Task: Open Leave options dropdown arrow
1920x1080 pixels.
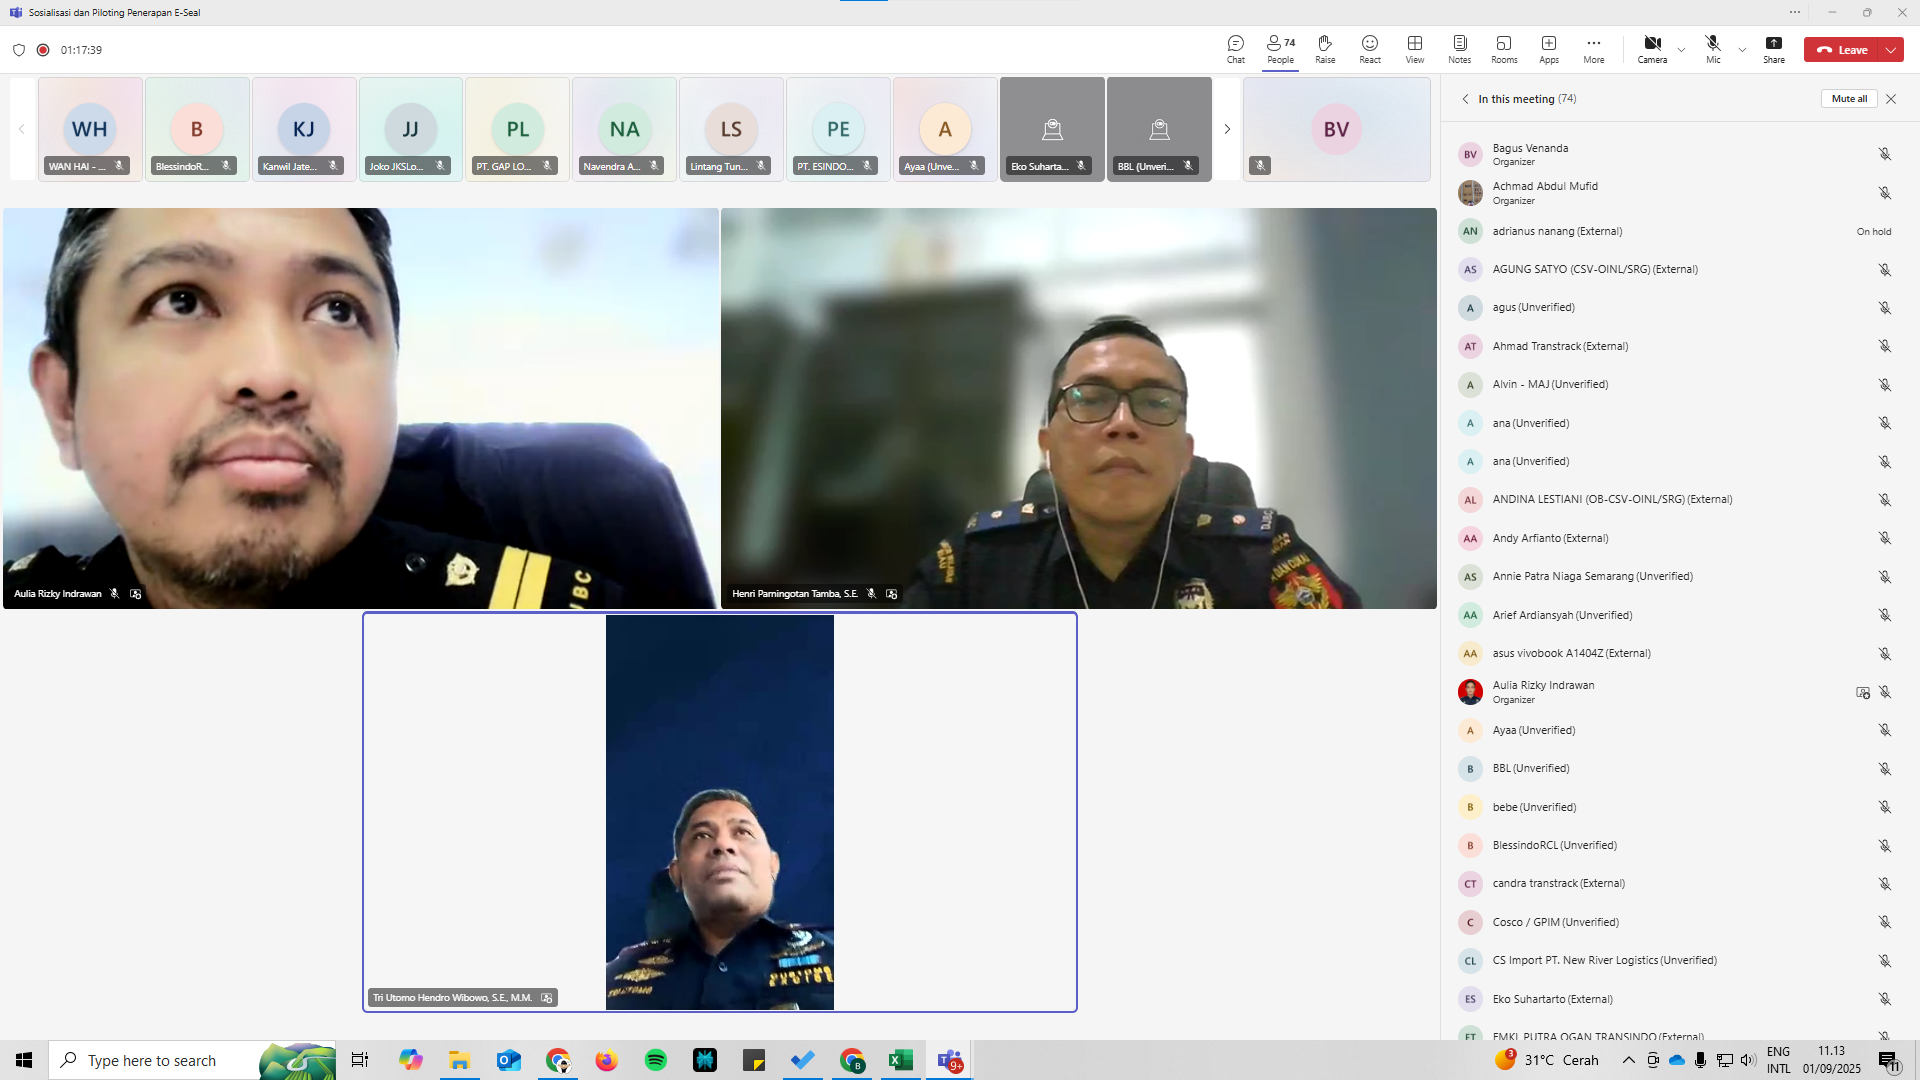Action: 1890,50
